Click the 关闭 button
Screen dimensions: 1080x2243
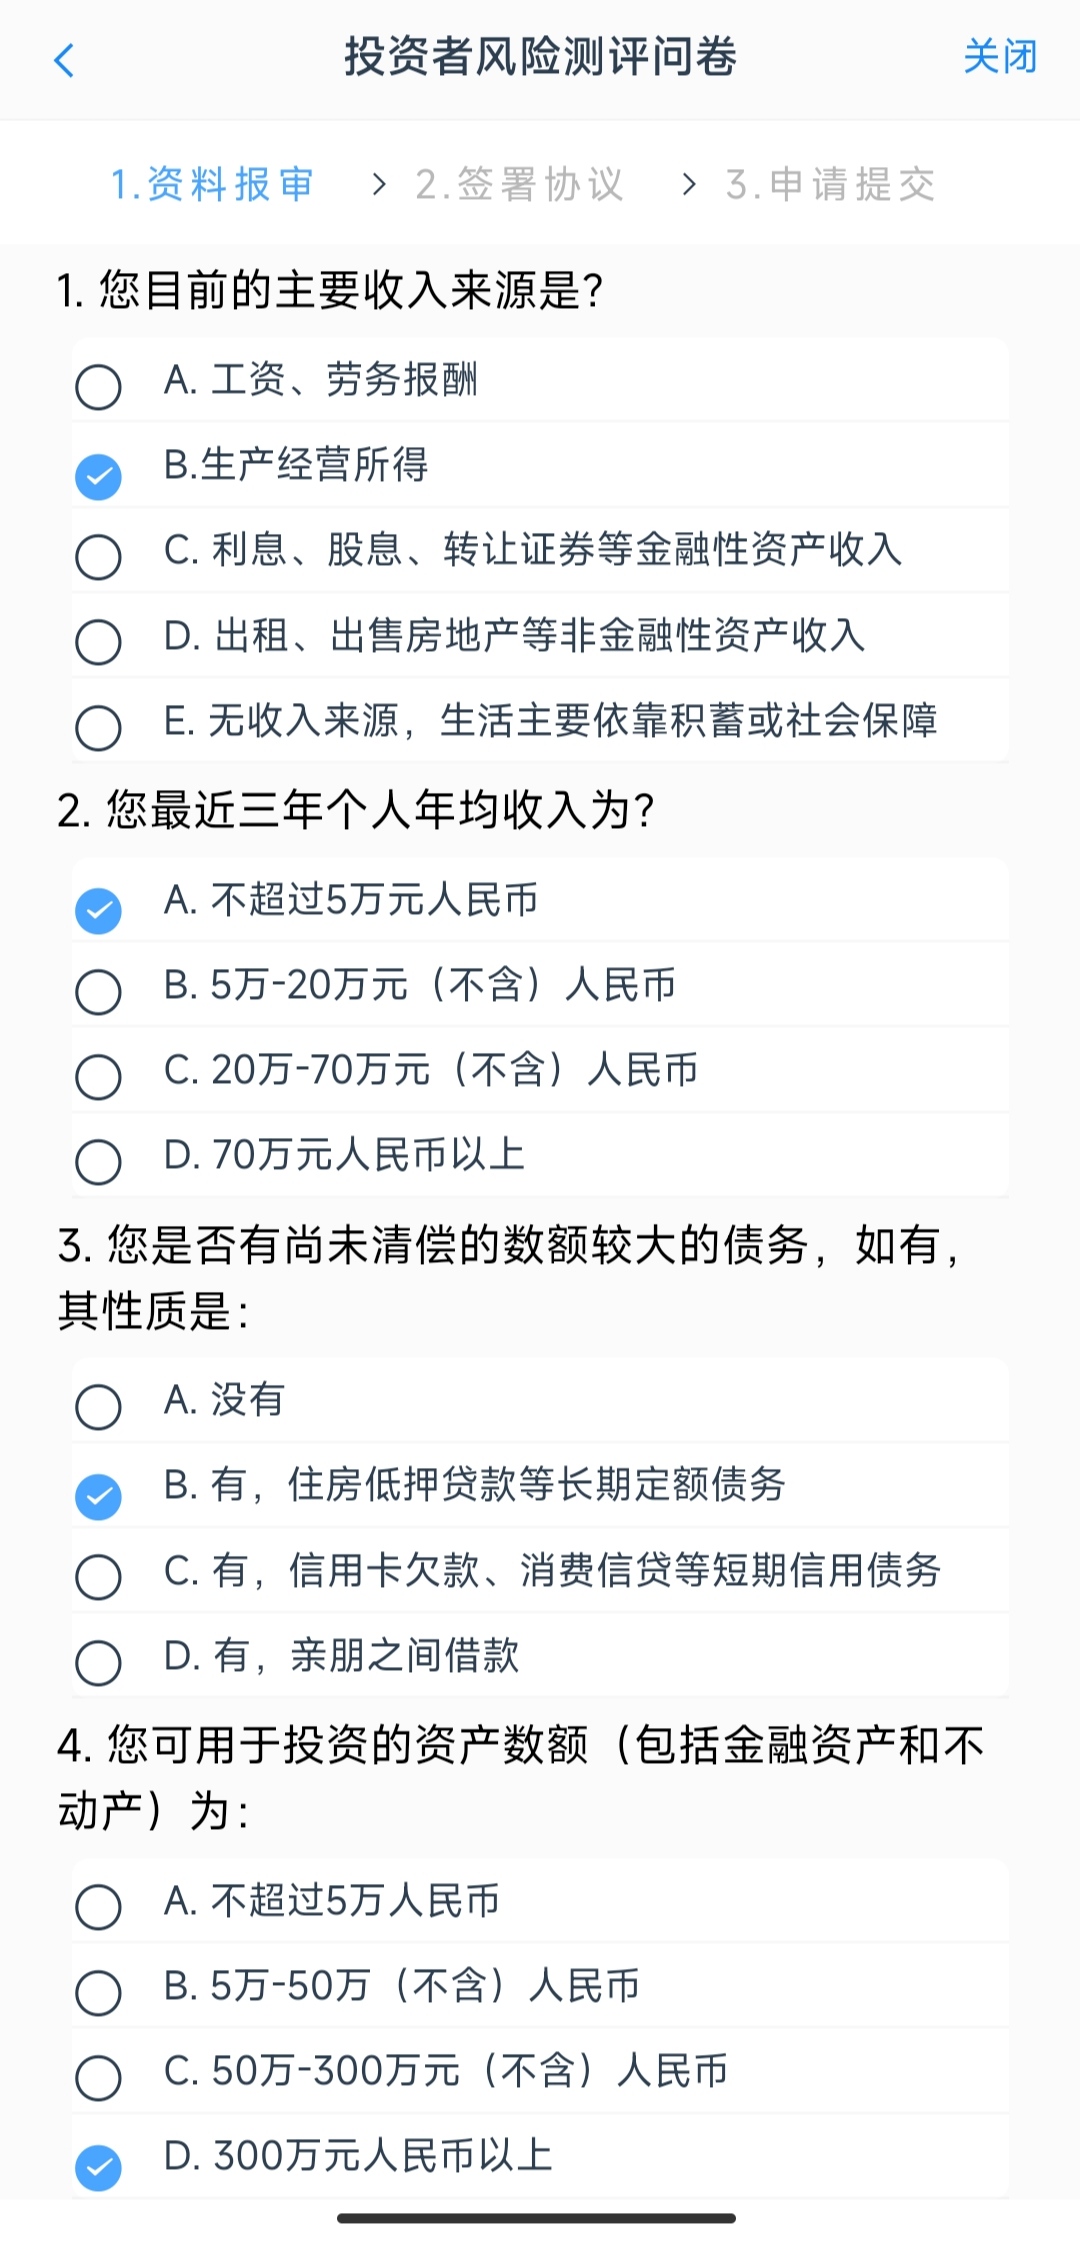[999, 57]
